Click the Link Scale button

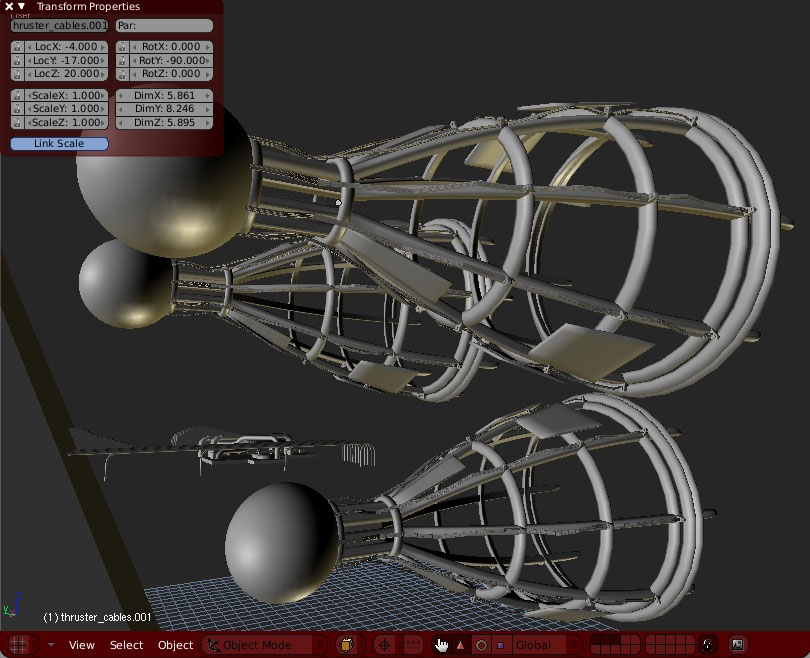[59, 144]
